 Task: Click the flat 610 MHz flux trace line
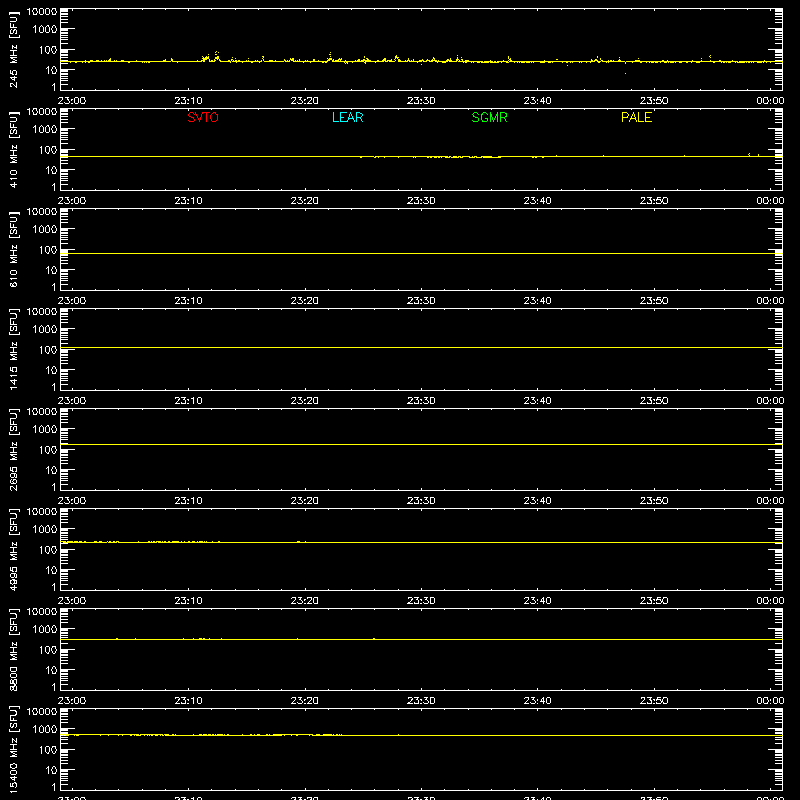pyautogui.click(x=421, y=253)
